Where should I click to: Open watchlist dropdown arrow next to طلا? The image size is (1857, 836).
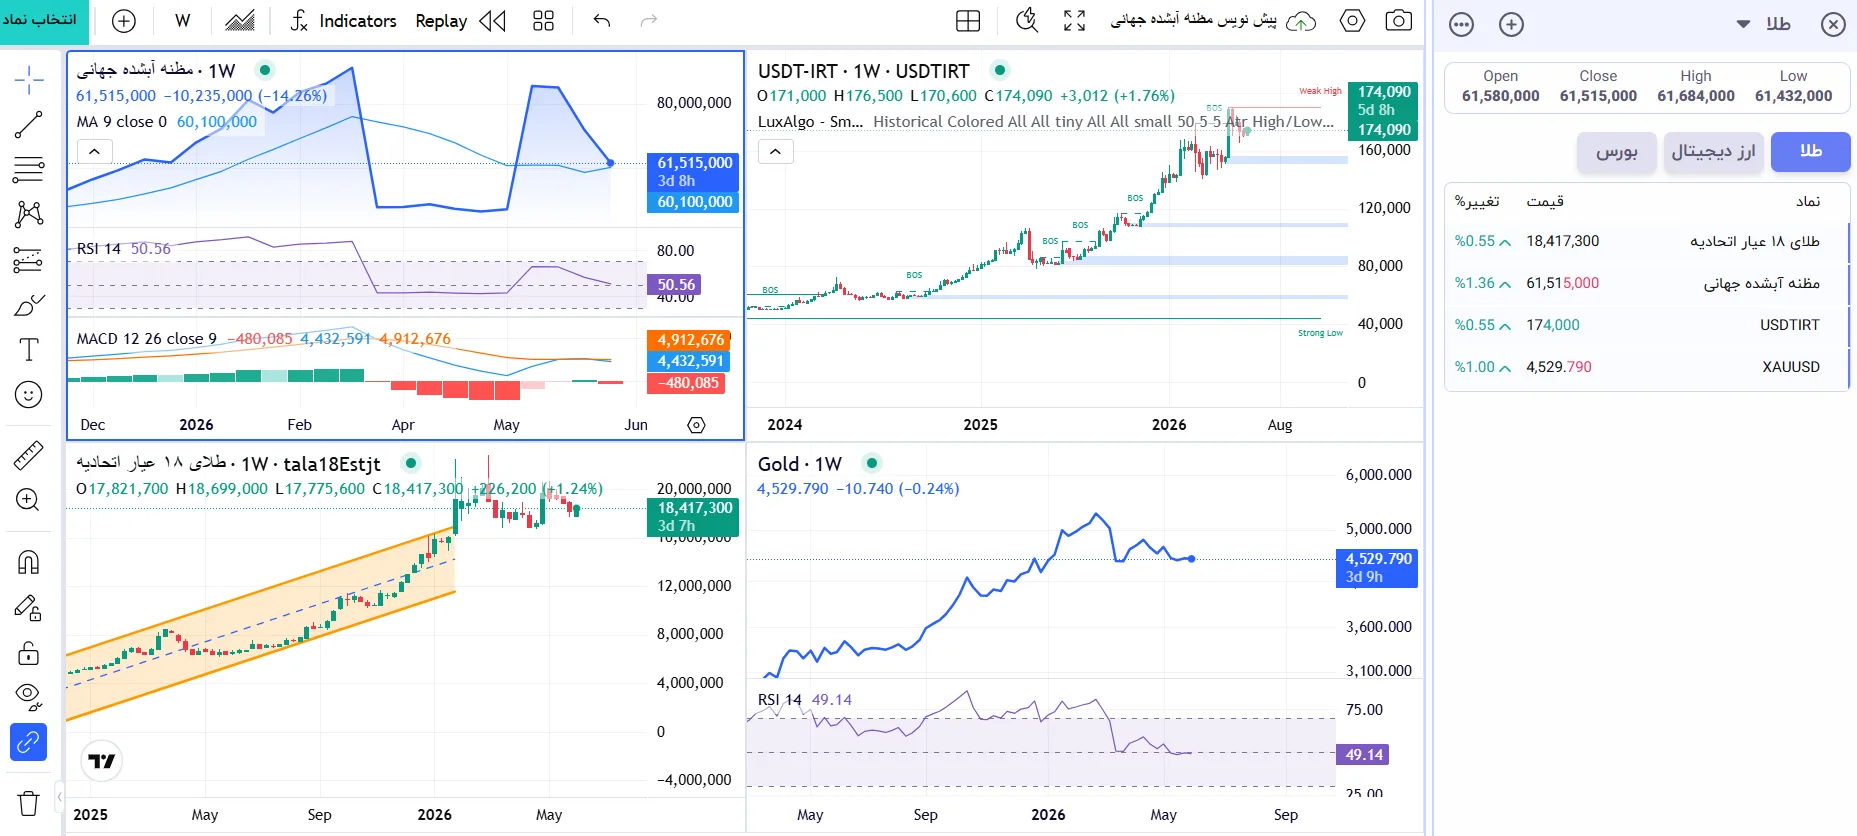coord(1743,24)
